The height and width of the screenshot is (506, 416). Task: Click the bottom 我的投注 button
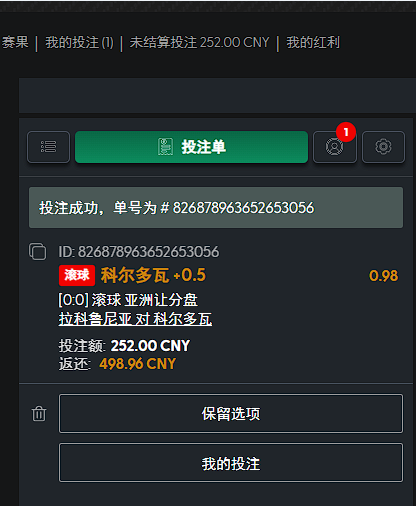[x=231, y=463]
